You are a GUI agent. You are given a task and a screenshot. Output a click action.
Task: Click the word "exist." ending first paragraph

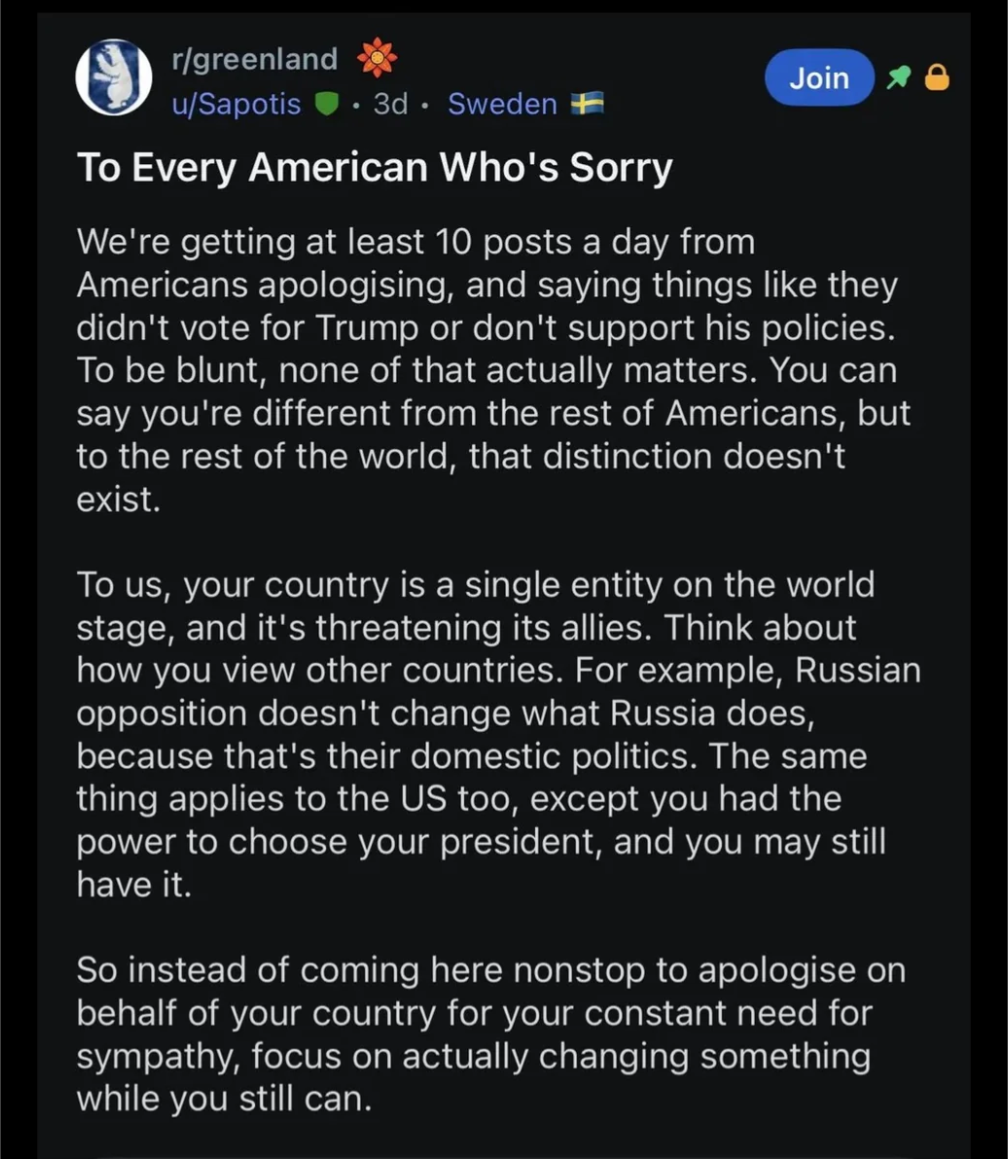[118, 499]
